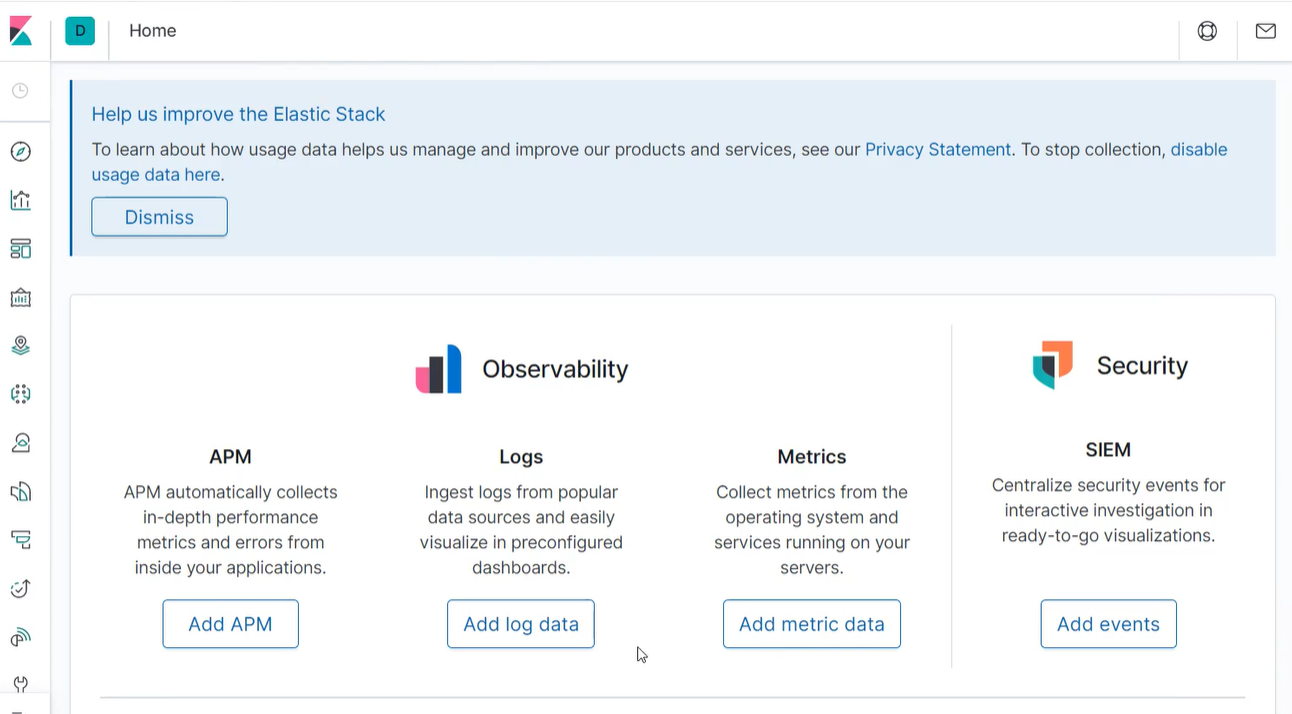This screenshot has height=714, width=1292.
Task: Click the SIEM card heading
Action: coord(1108,450)
